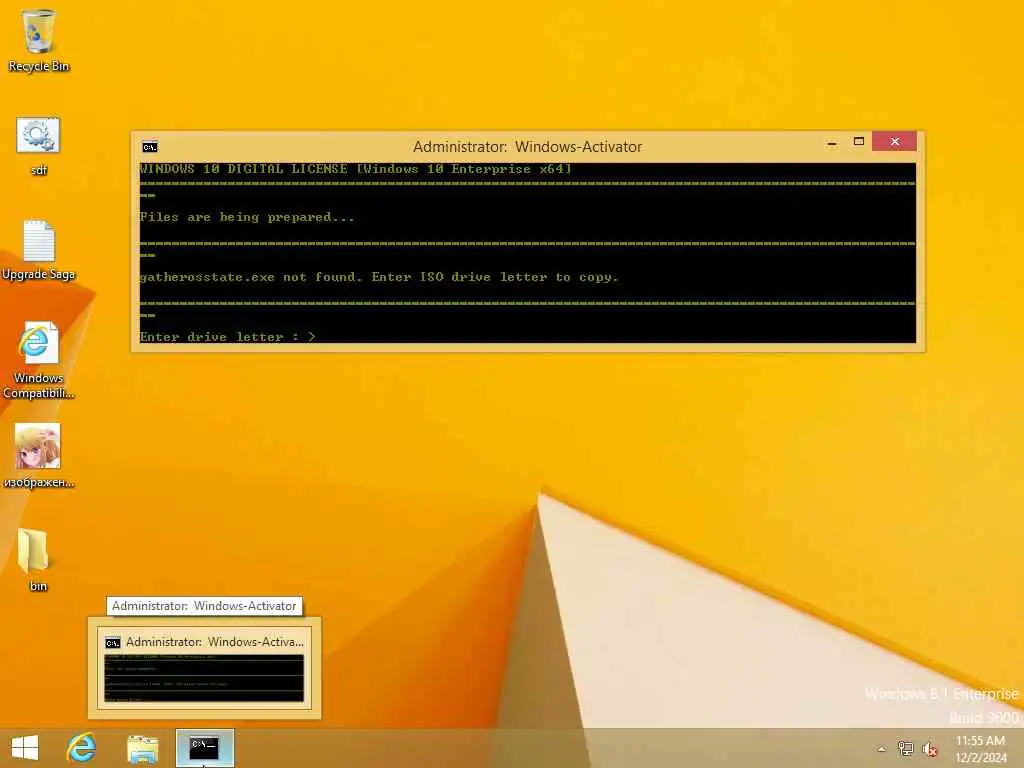Click the command prompt taskbar button

click(204, 748)
